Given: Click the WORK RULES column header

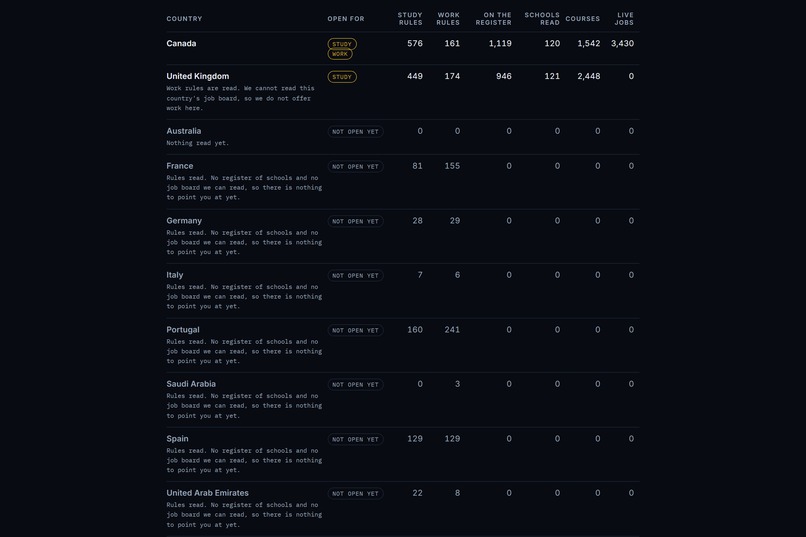Looking at the screenshot, I should coord(448,18).
